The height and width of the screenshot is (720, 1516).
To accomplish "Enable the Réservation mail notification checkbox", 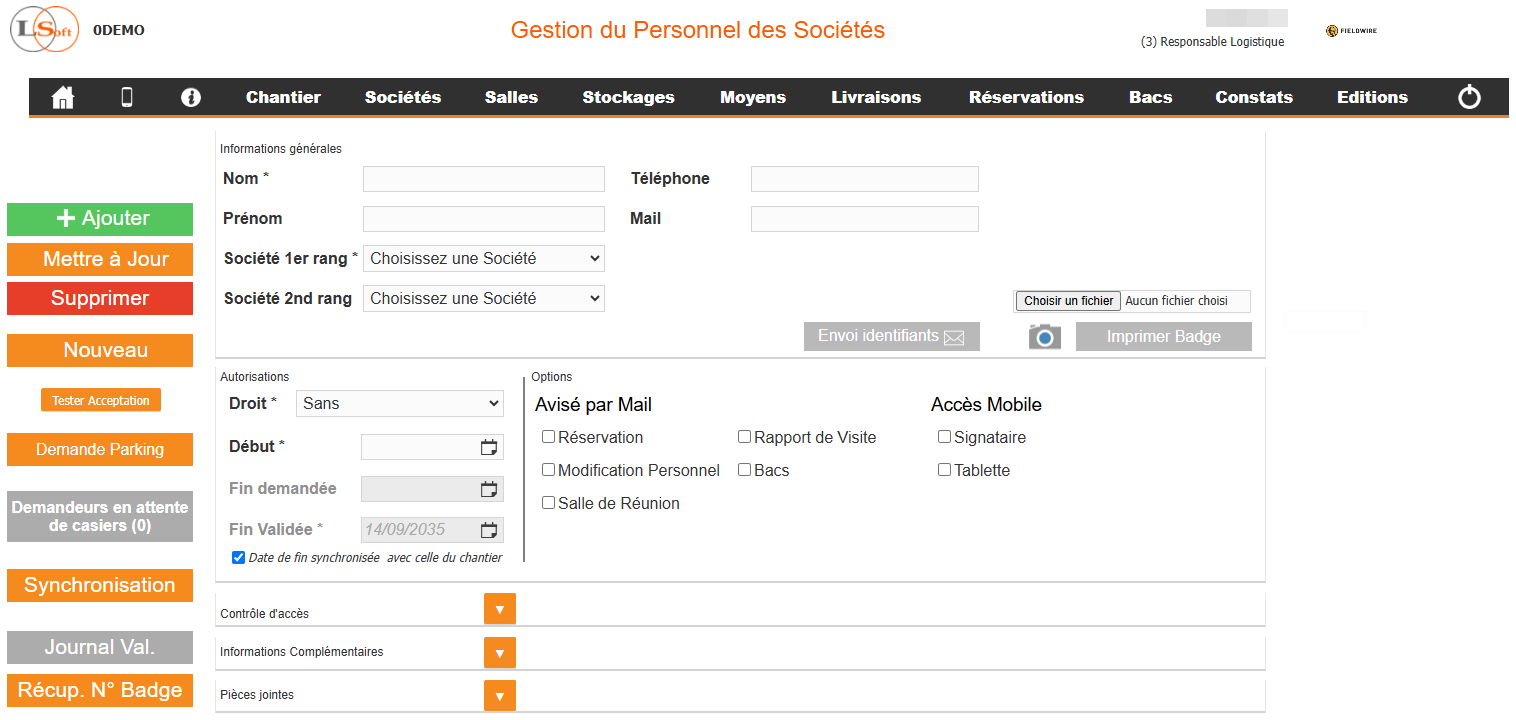I will click(548, 437).
